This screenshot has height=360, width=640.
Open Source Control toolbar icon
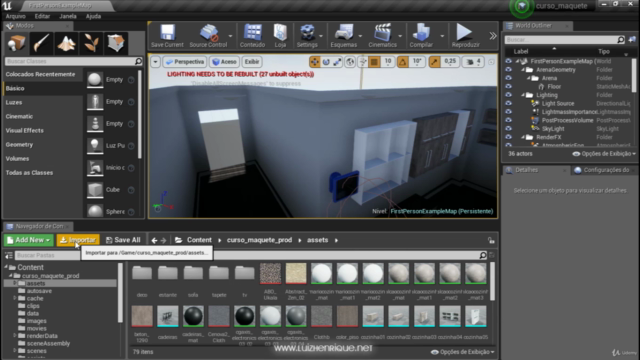(x=208, y=36)
